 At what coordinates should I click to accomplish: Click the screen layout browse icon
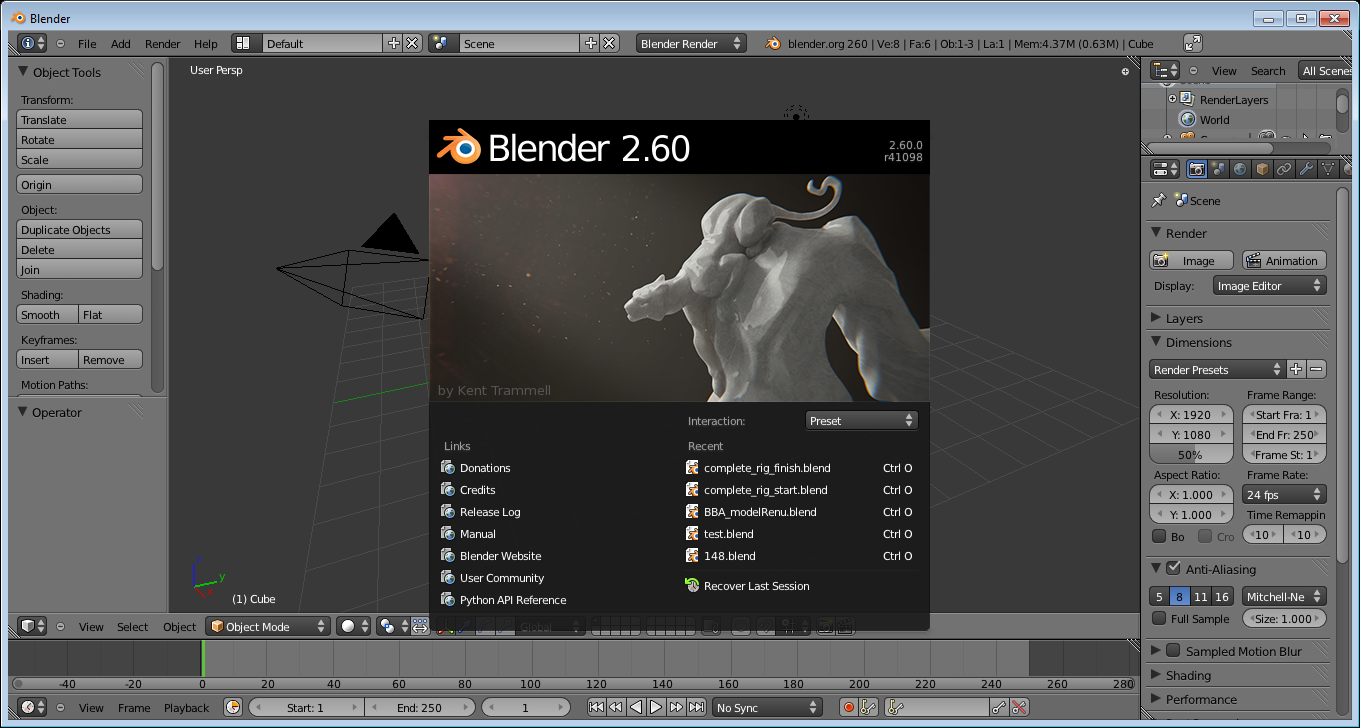point(246,43)
